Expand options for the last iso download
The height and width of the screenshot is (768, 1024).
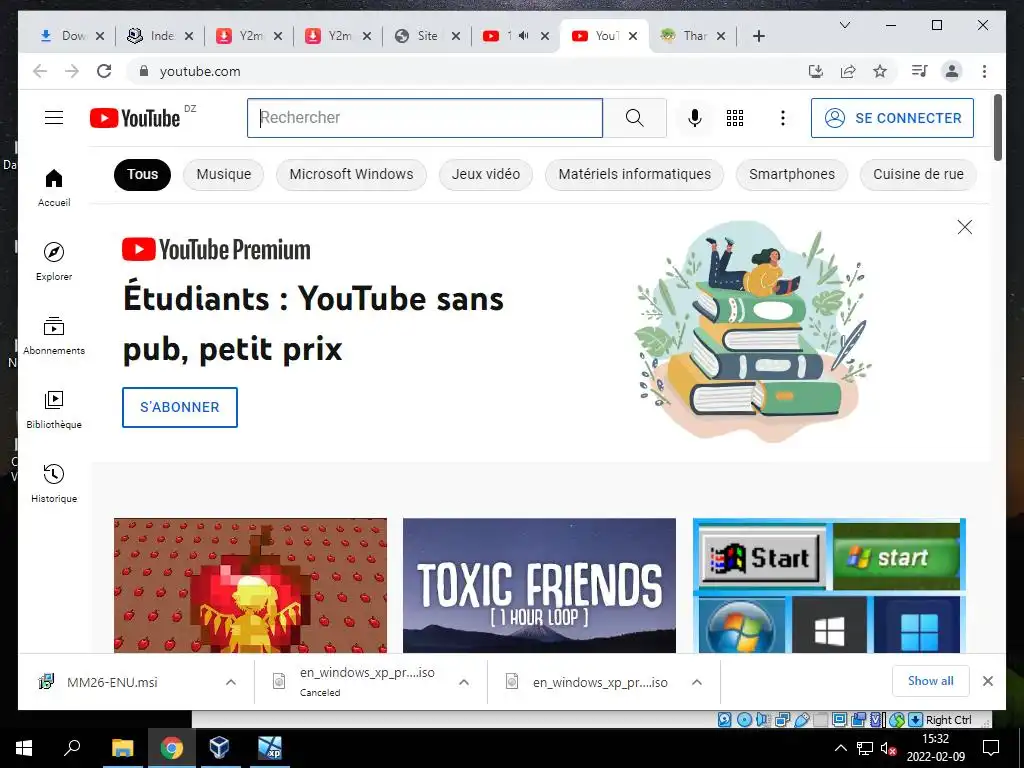point(697,682)
